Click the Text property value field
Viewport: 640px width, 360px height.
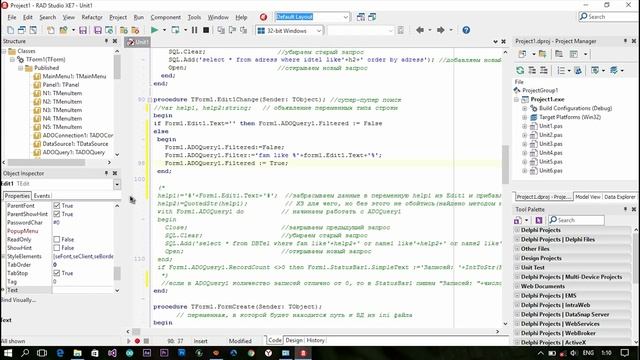coord(83,290)
